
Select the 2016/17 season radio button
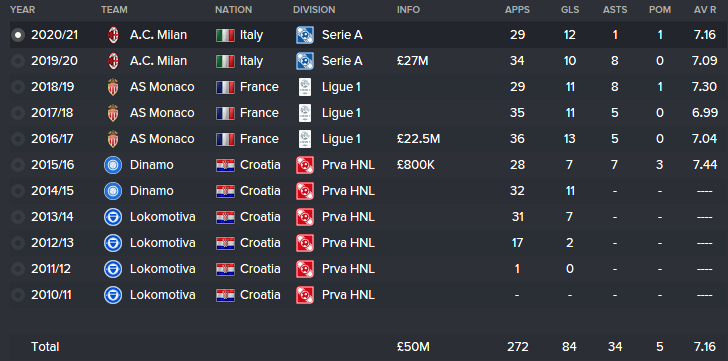pos(18,139)
